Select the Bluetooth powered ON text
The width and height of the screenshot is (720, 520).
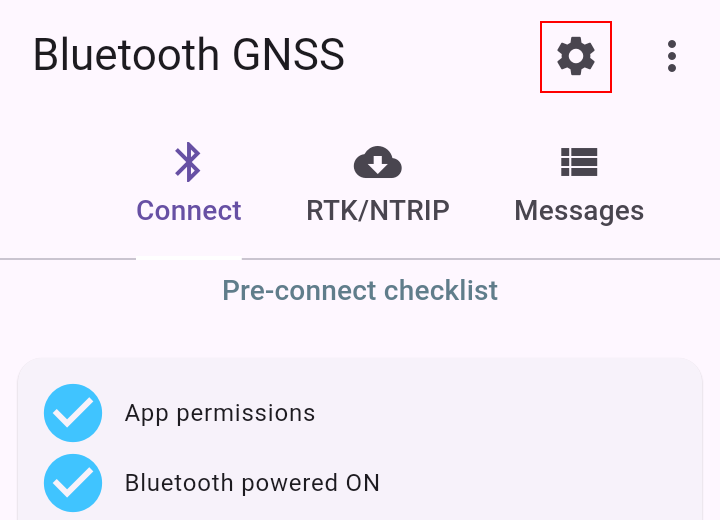pos(252,483)
